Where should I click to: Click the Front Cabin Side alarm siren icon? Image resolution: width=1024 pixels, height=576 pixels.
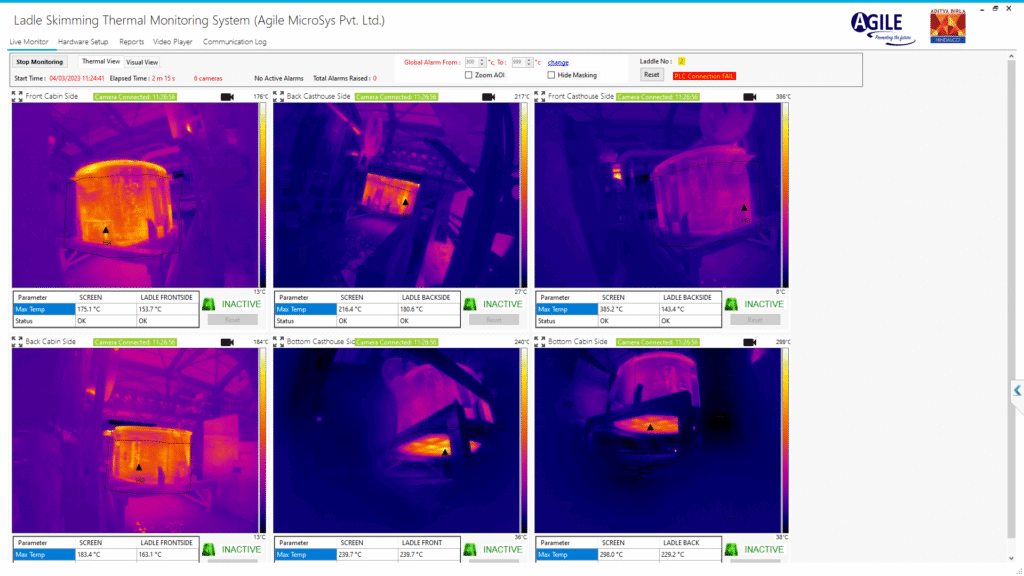[x=209, y=304]
